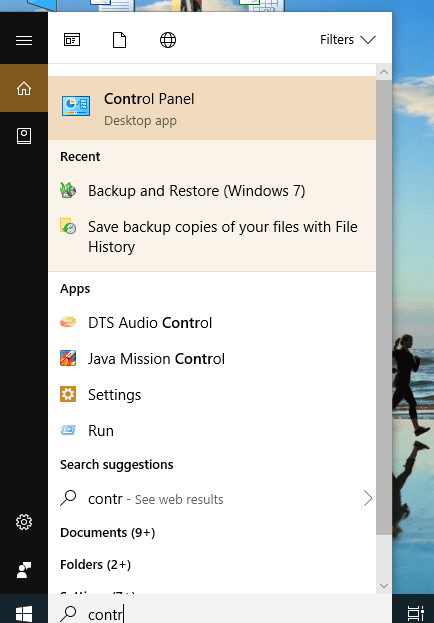The height and width of the screenshot is (623, 434).
Task: See web results for contr
Action: coord(212,499)
